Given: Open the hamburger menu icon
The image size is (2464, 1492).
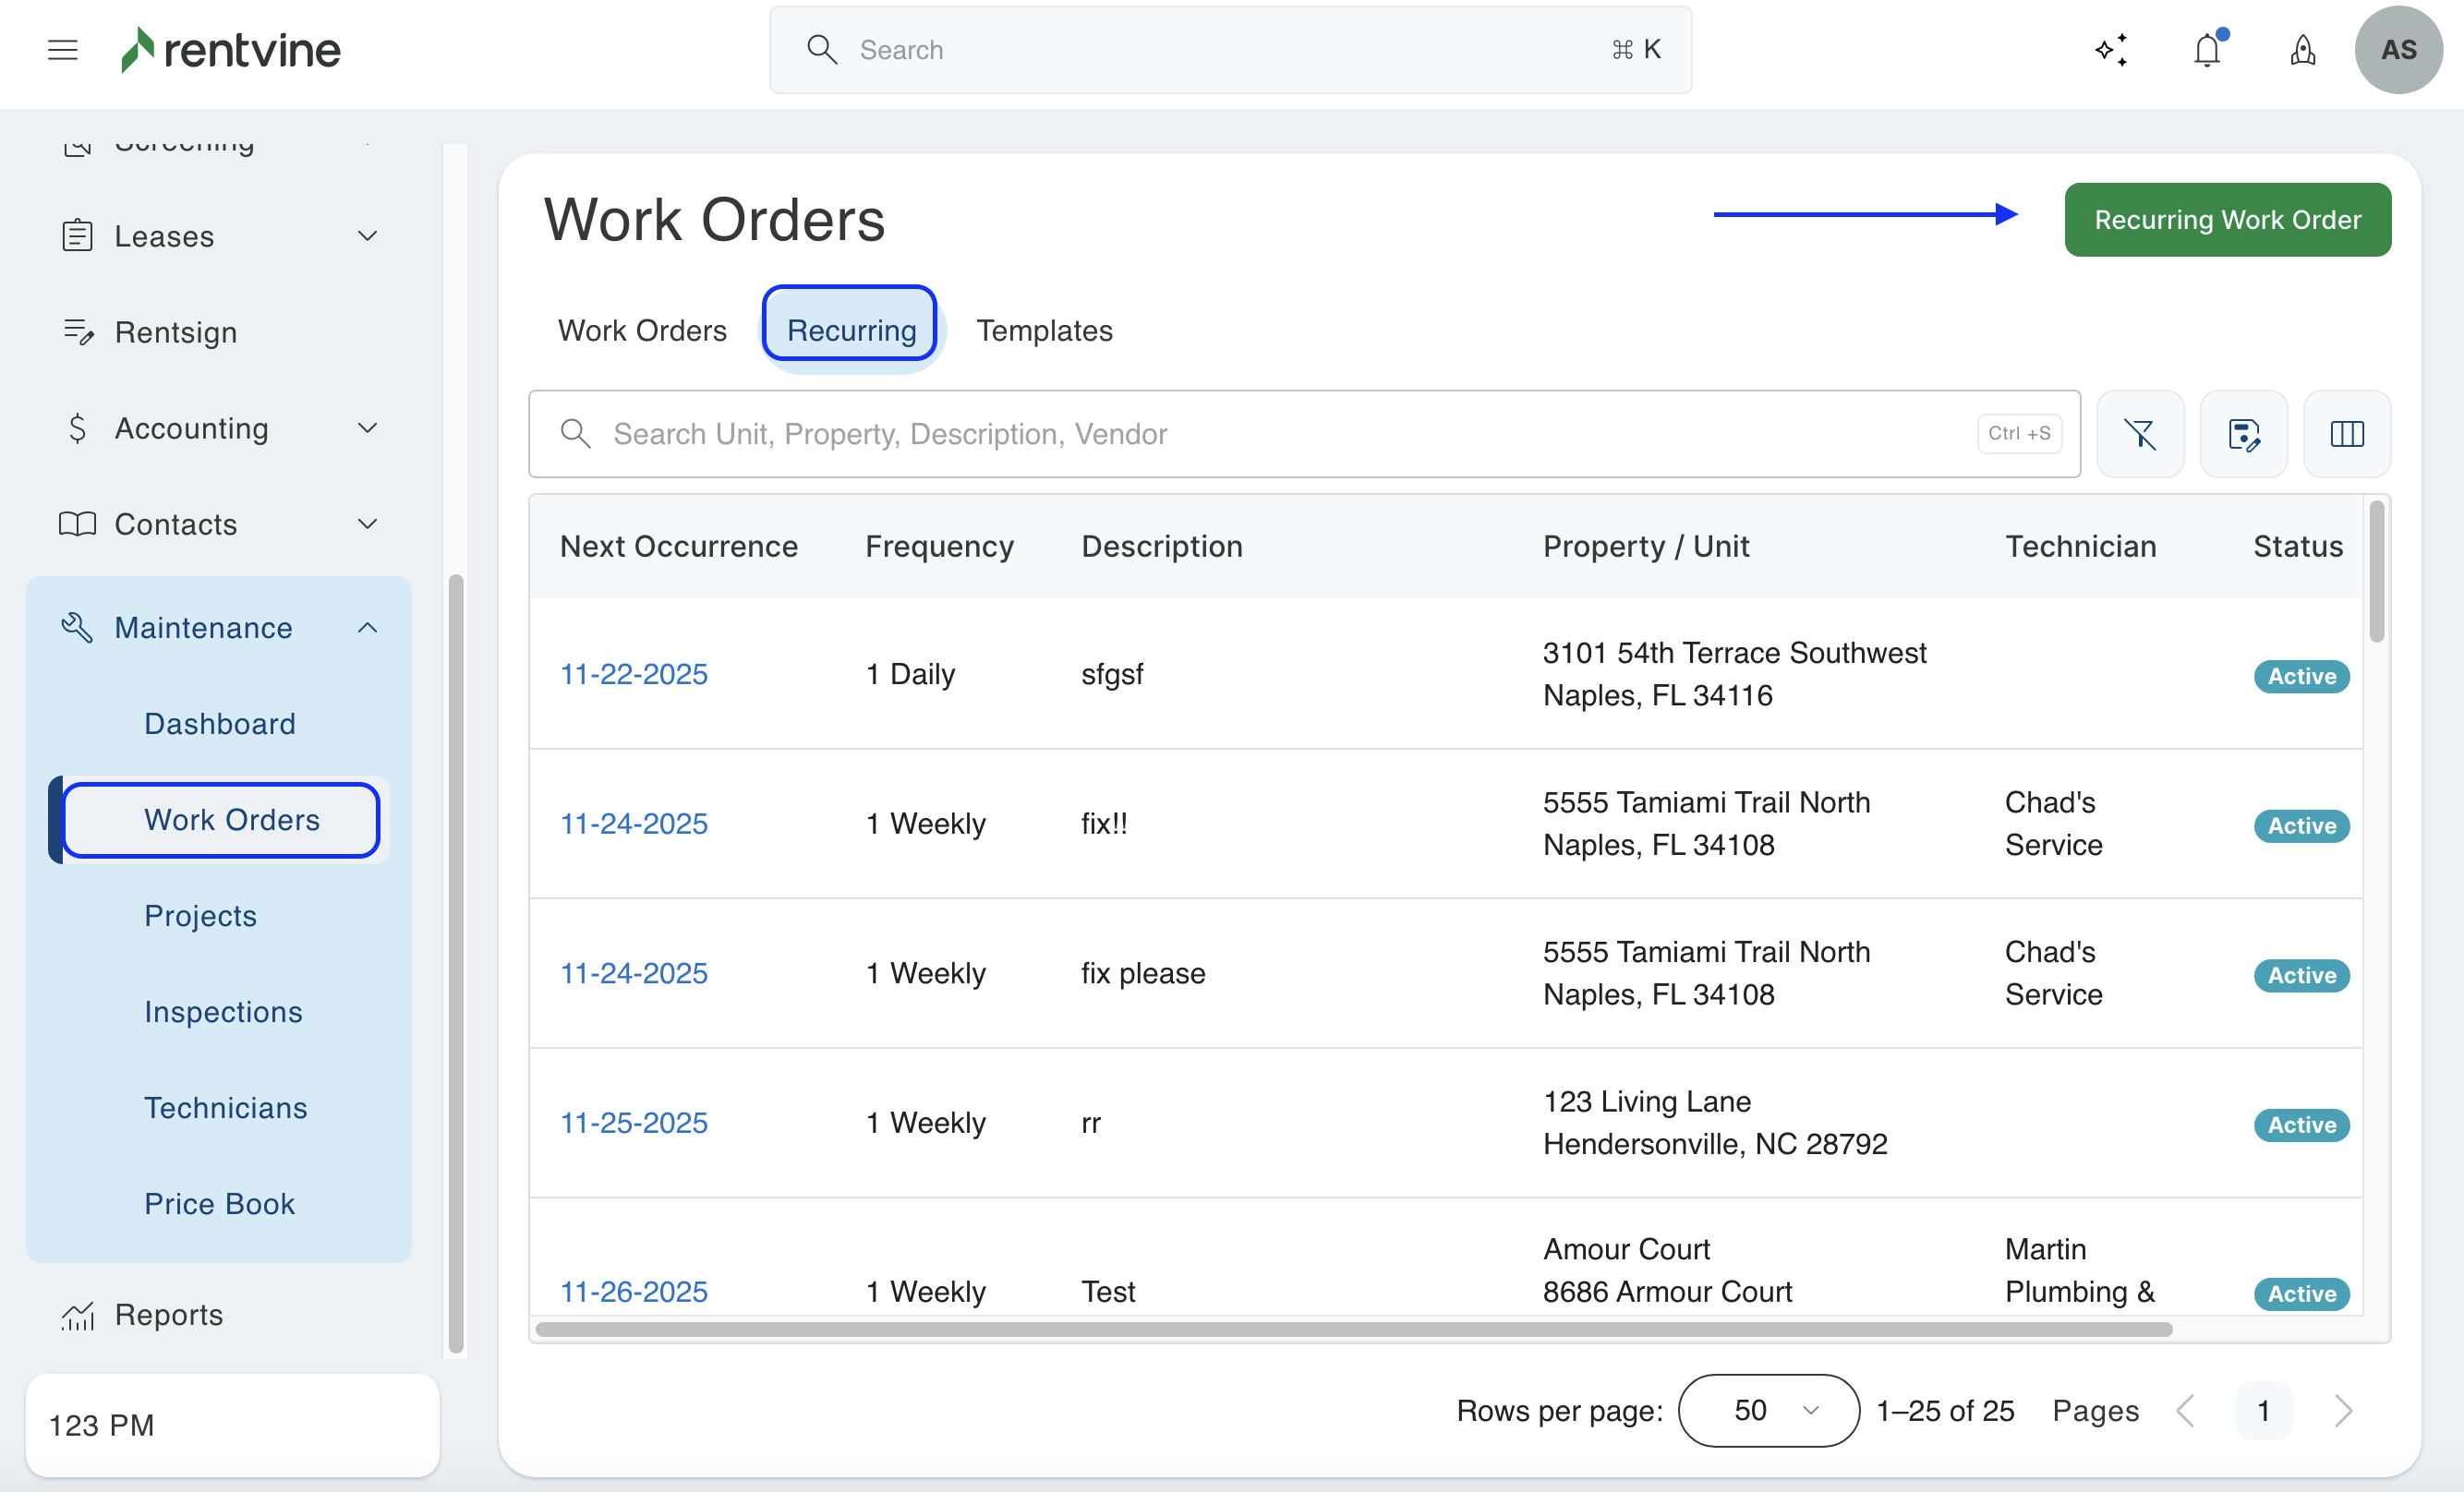Looking at the screenshot, I should pos(62,49).
